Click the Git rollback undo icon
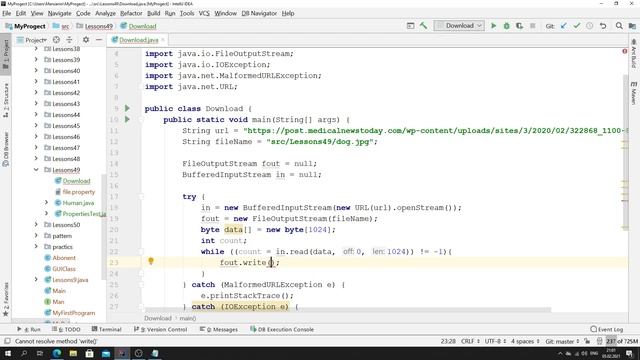 click(603, 26)
